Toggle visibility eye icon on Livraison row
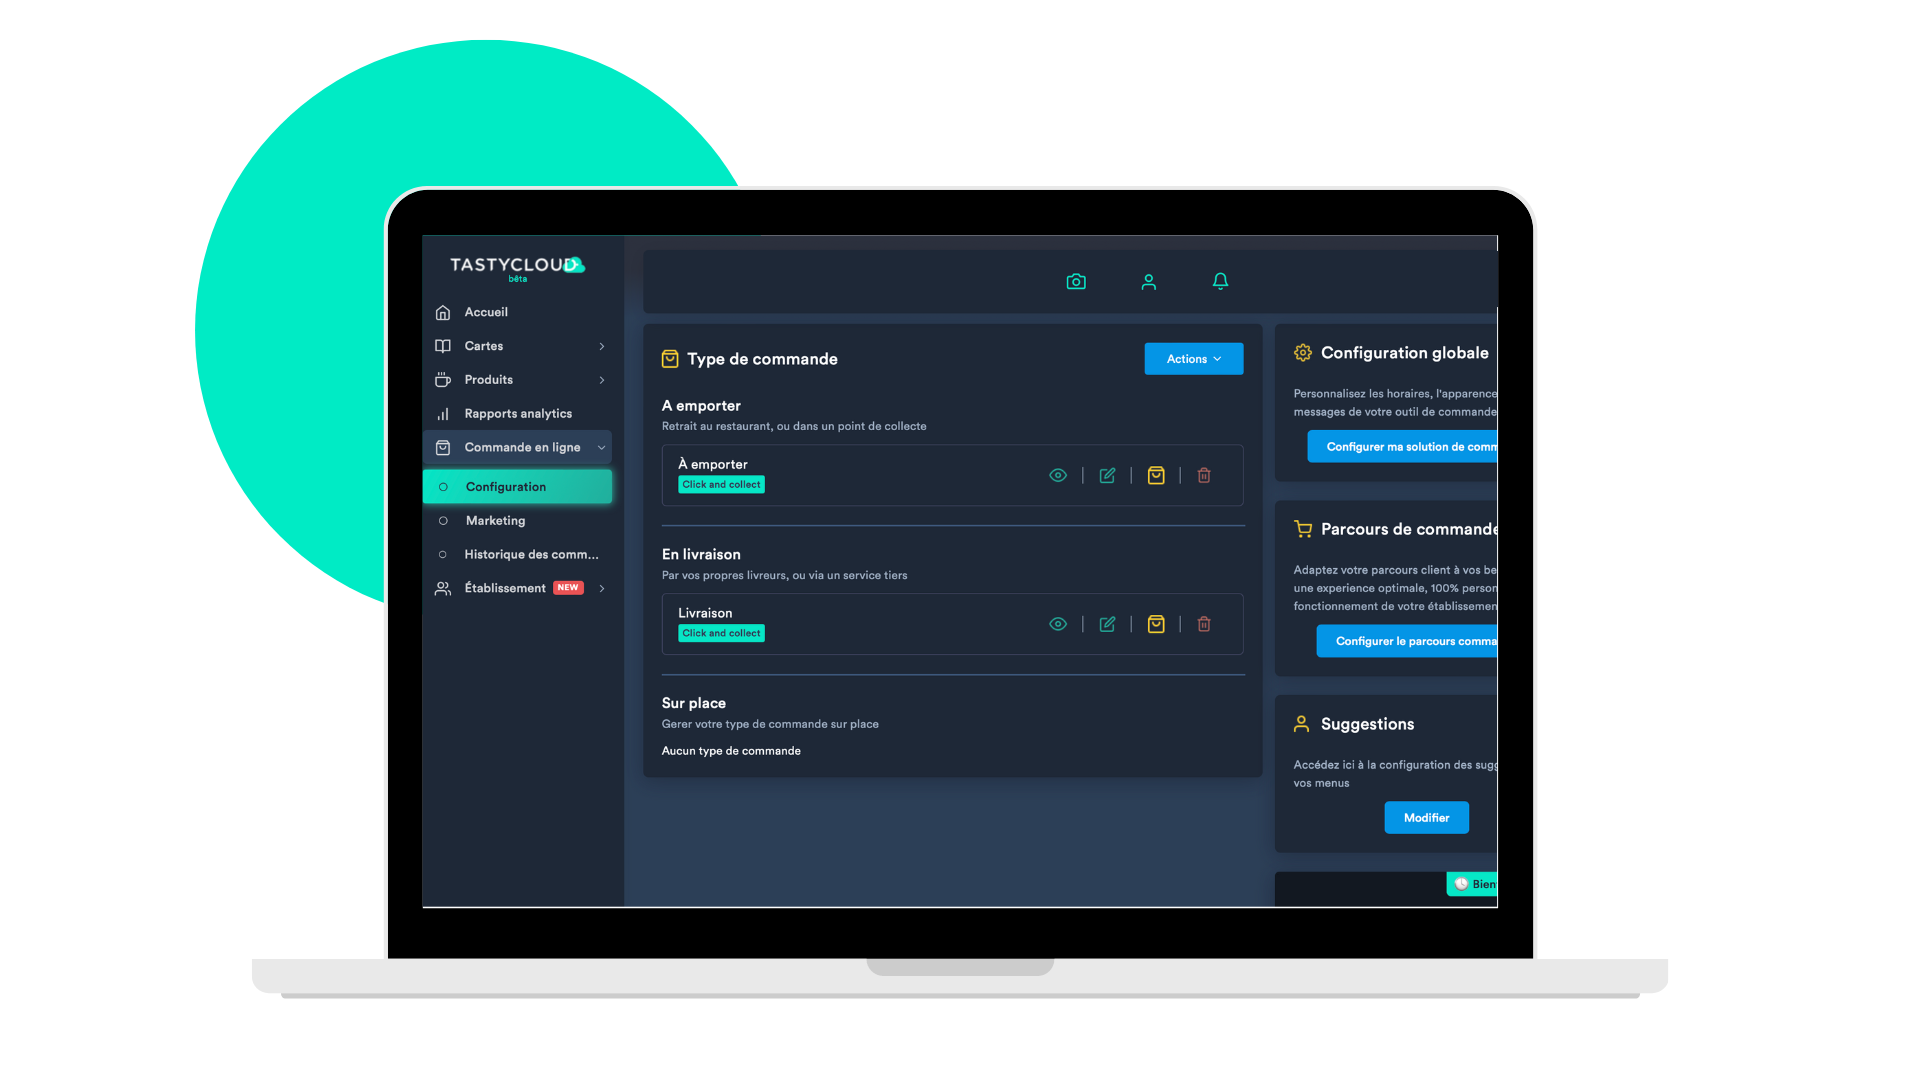This screenshot has height=1080, width=1920. coord(1059,622)
